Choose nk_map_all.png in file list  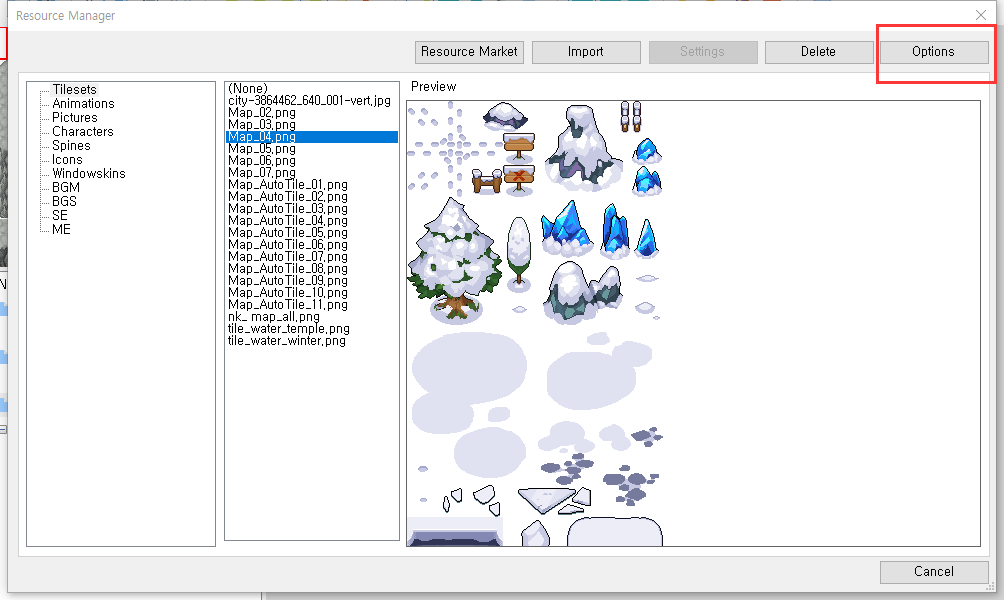[274, 317]
